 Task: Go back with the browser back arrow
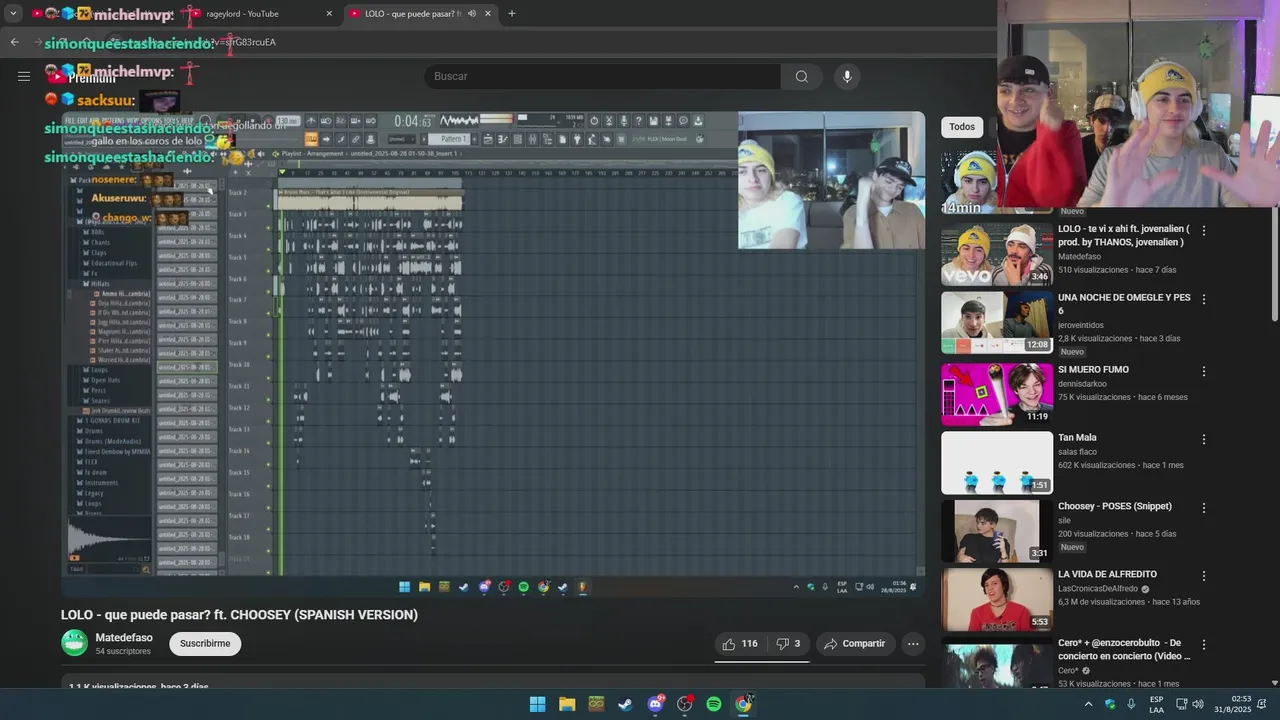(x=14, y=42)
